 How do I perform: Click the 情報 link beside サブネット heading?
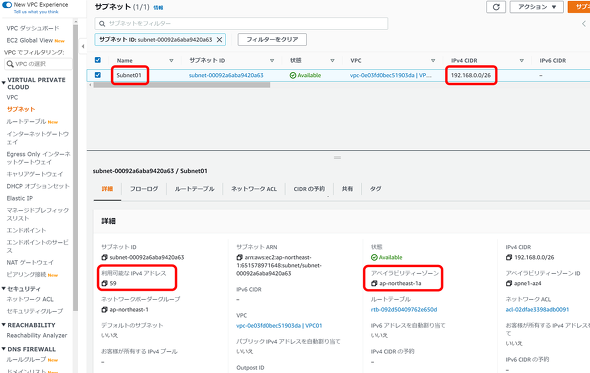click(158, 8)
